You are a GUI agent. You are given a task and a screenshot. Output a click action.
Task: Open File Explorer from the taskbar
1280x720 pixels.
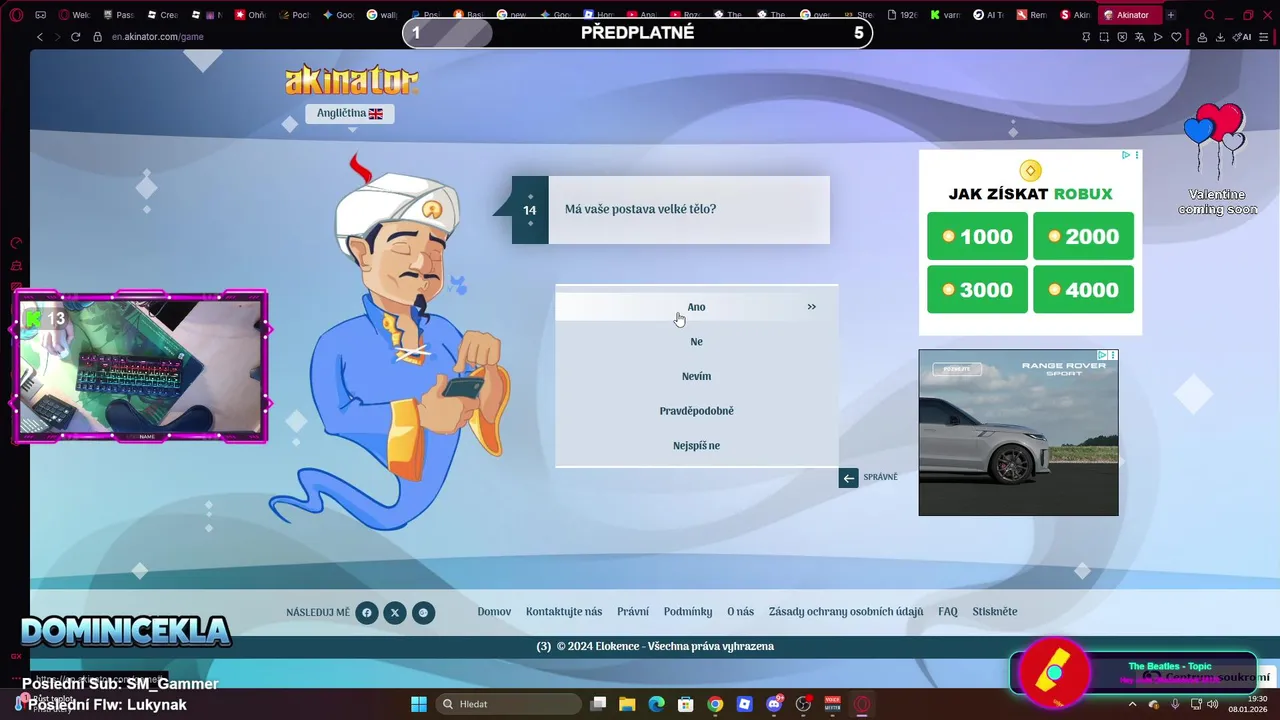click(627, 704)
